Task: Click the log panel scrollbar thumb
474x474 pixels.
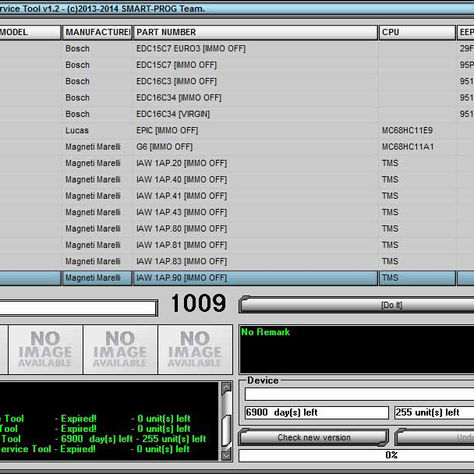Action: pyautogui.click(x=227, y=430)
